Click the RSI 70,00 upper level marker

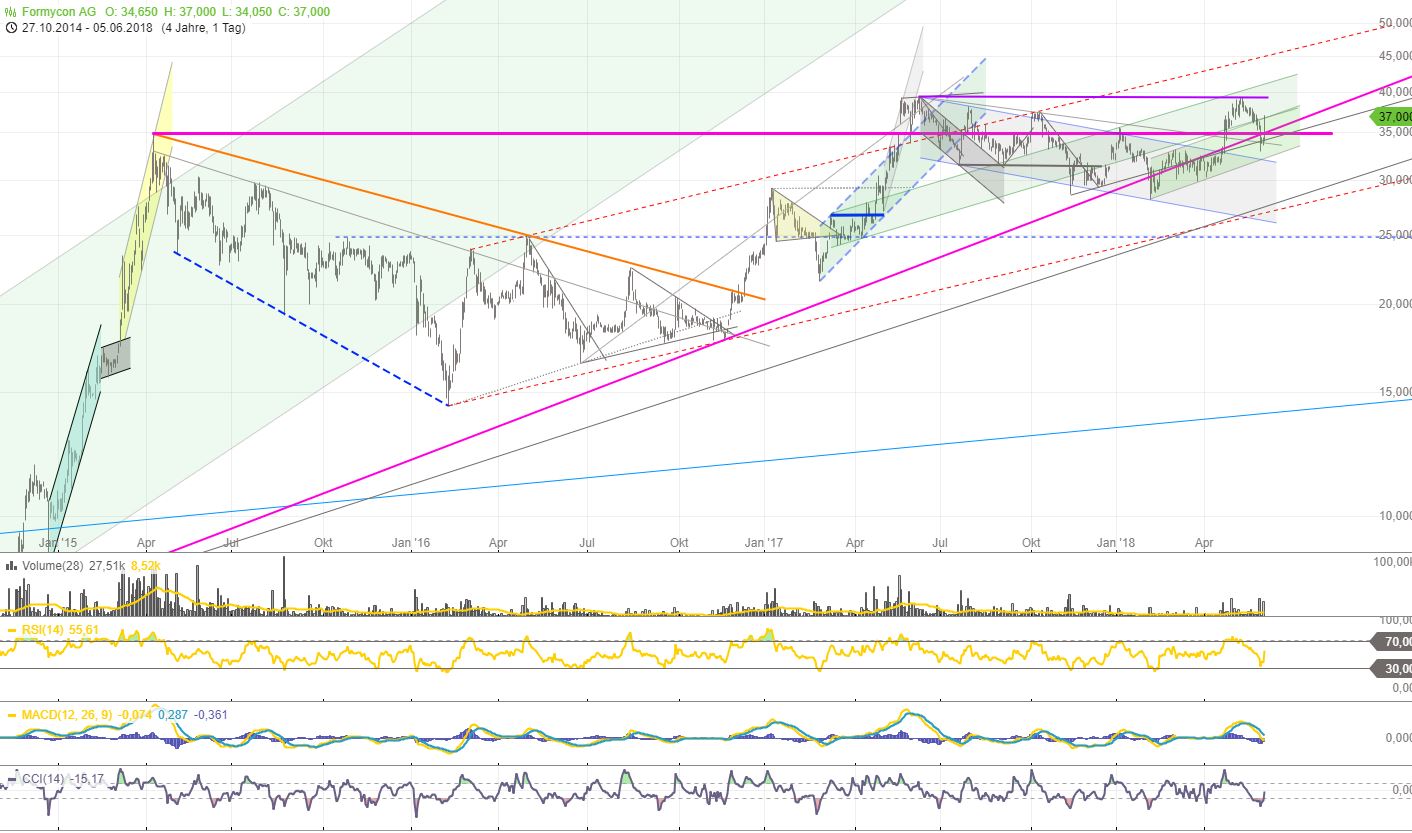[x=1391, y=641]
